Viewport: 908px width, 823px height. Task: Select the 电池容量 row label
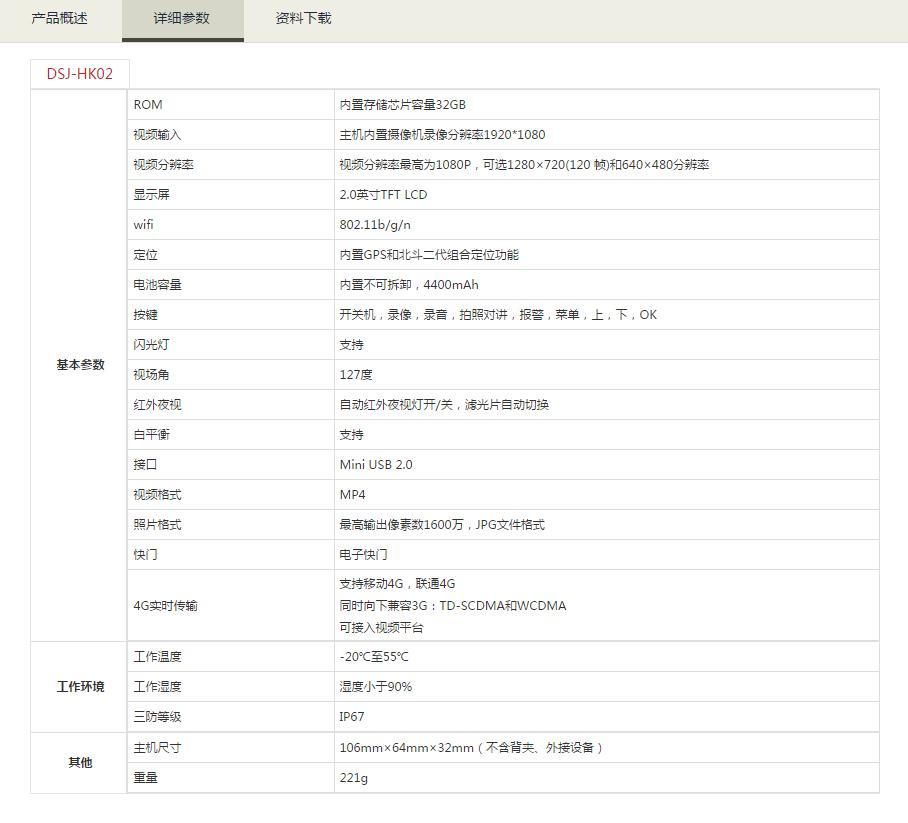(x=158, y=285)
